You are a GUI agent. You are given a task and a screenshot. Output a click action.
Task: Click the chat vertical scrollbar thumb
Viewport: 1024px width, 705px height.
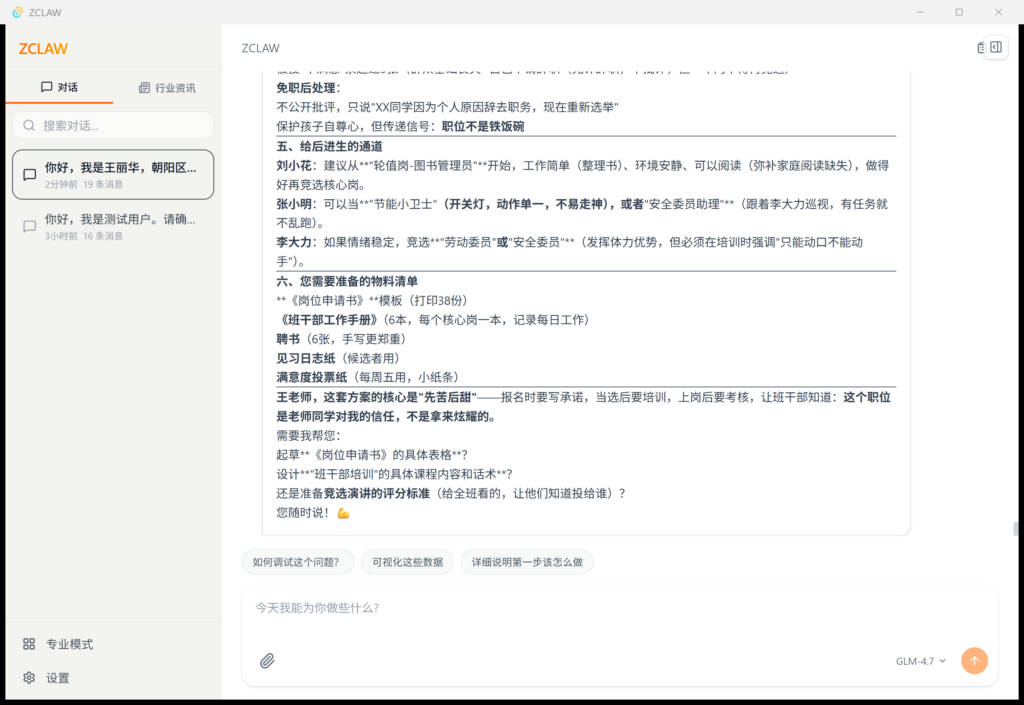pyautogui.click(x=1017, y=529)
